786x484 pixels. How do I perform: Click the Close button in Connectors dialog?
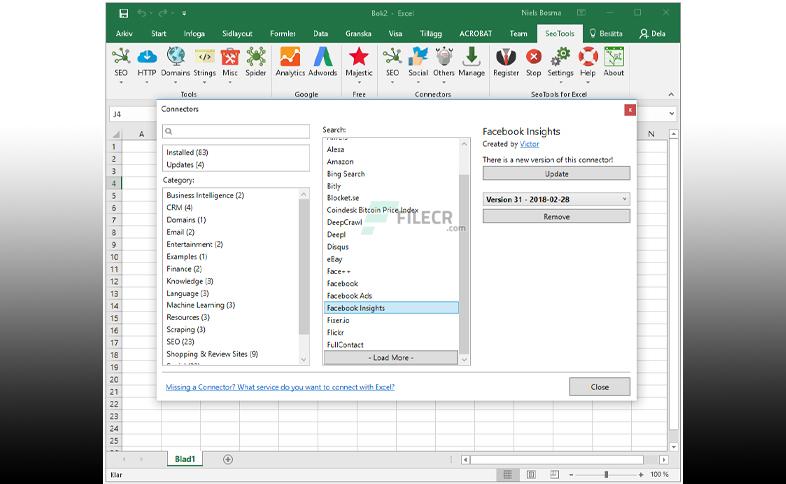(x=599, y=387)
